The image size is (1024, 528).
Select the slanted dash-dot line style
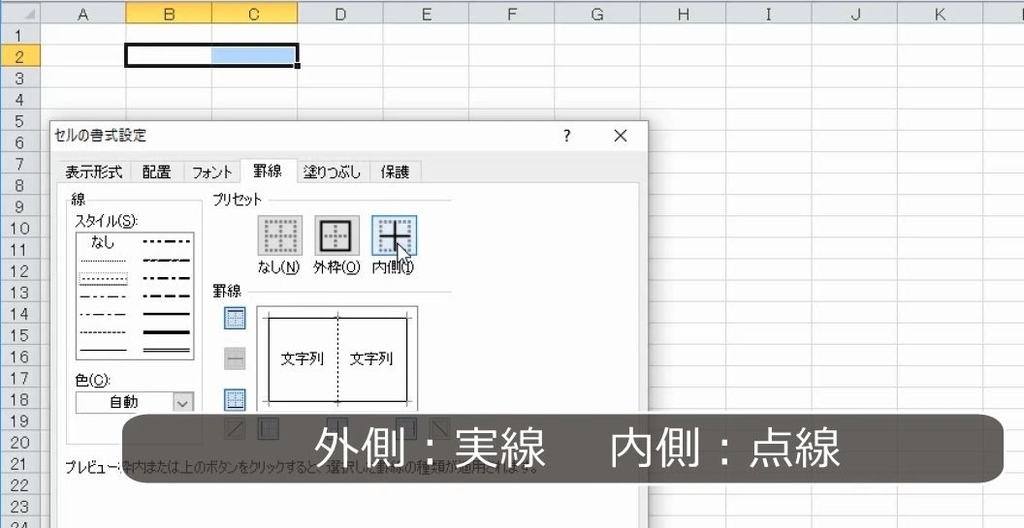[x=167, y=260]
